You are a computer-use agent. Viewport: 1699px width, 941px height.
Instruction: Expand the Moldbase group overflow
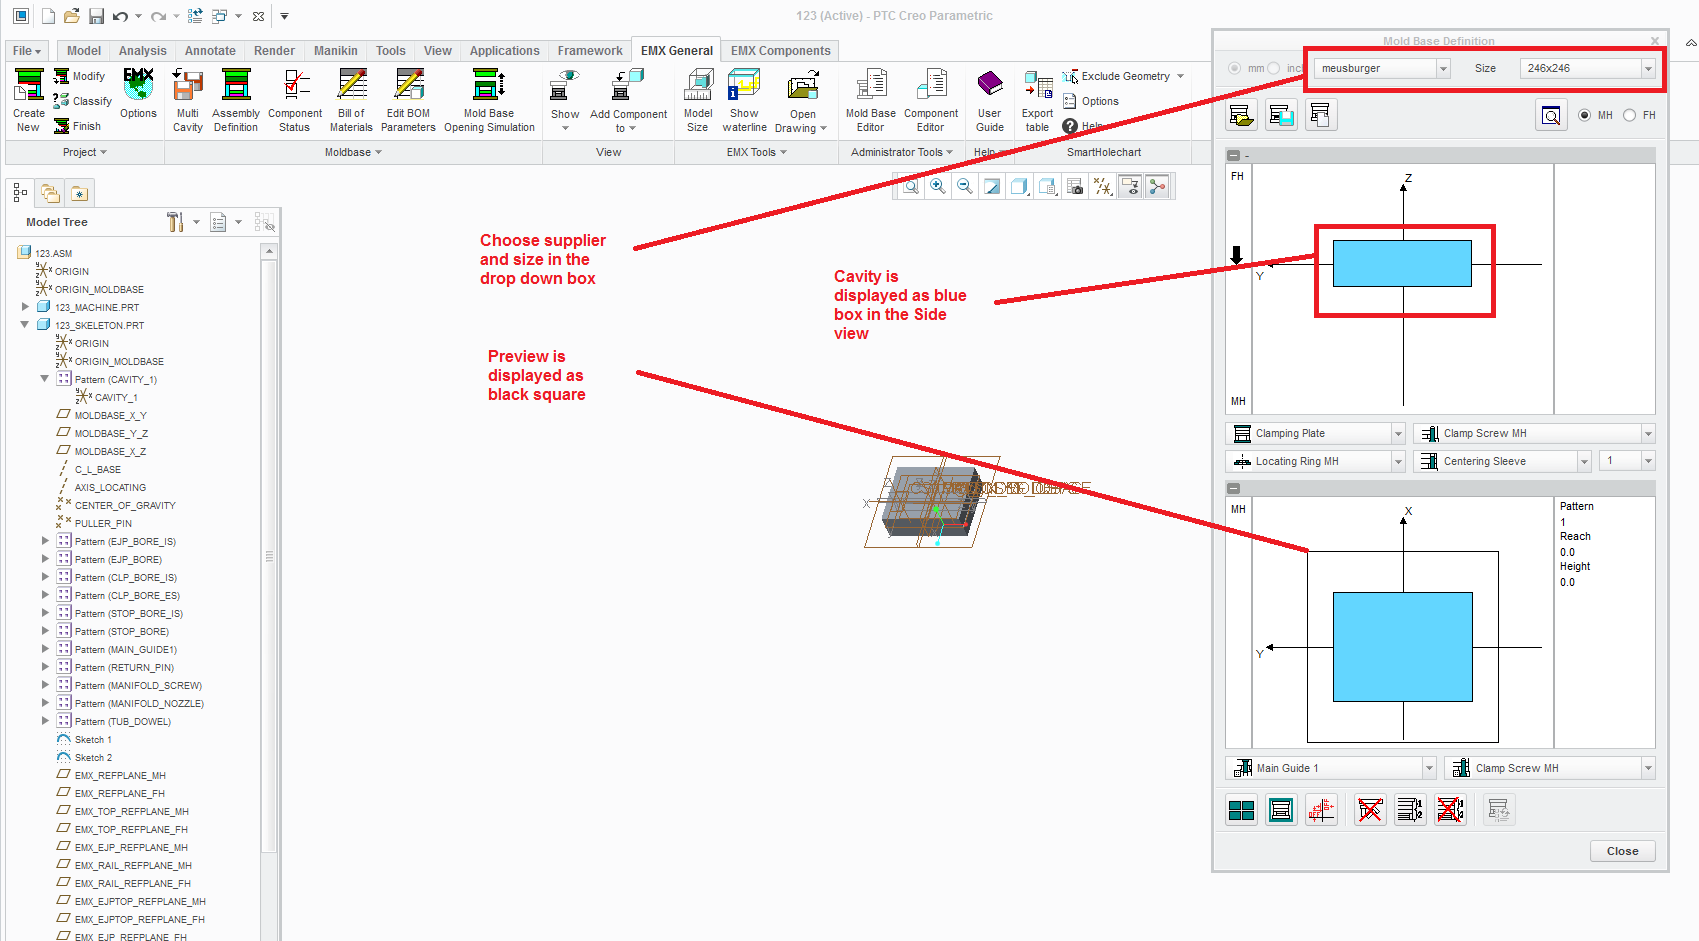pos(353,152)
